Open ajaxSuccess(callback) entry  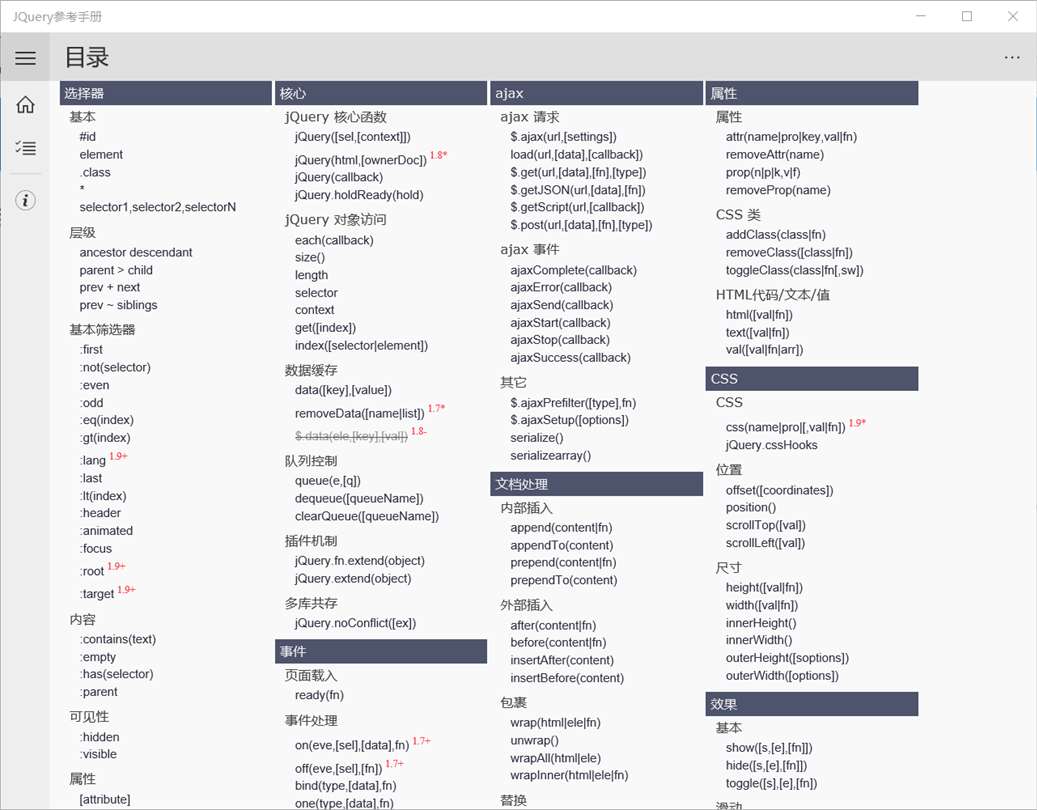point(571,358)
